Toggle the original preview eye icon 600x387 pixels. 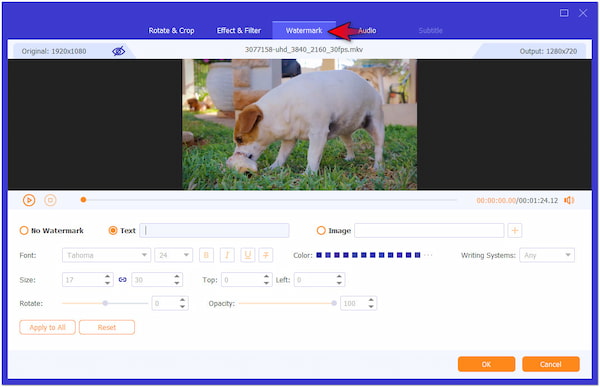pos(118,51)
